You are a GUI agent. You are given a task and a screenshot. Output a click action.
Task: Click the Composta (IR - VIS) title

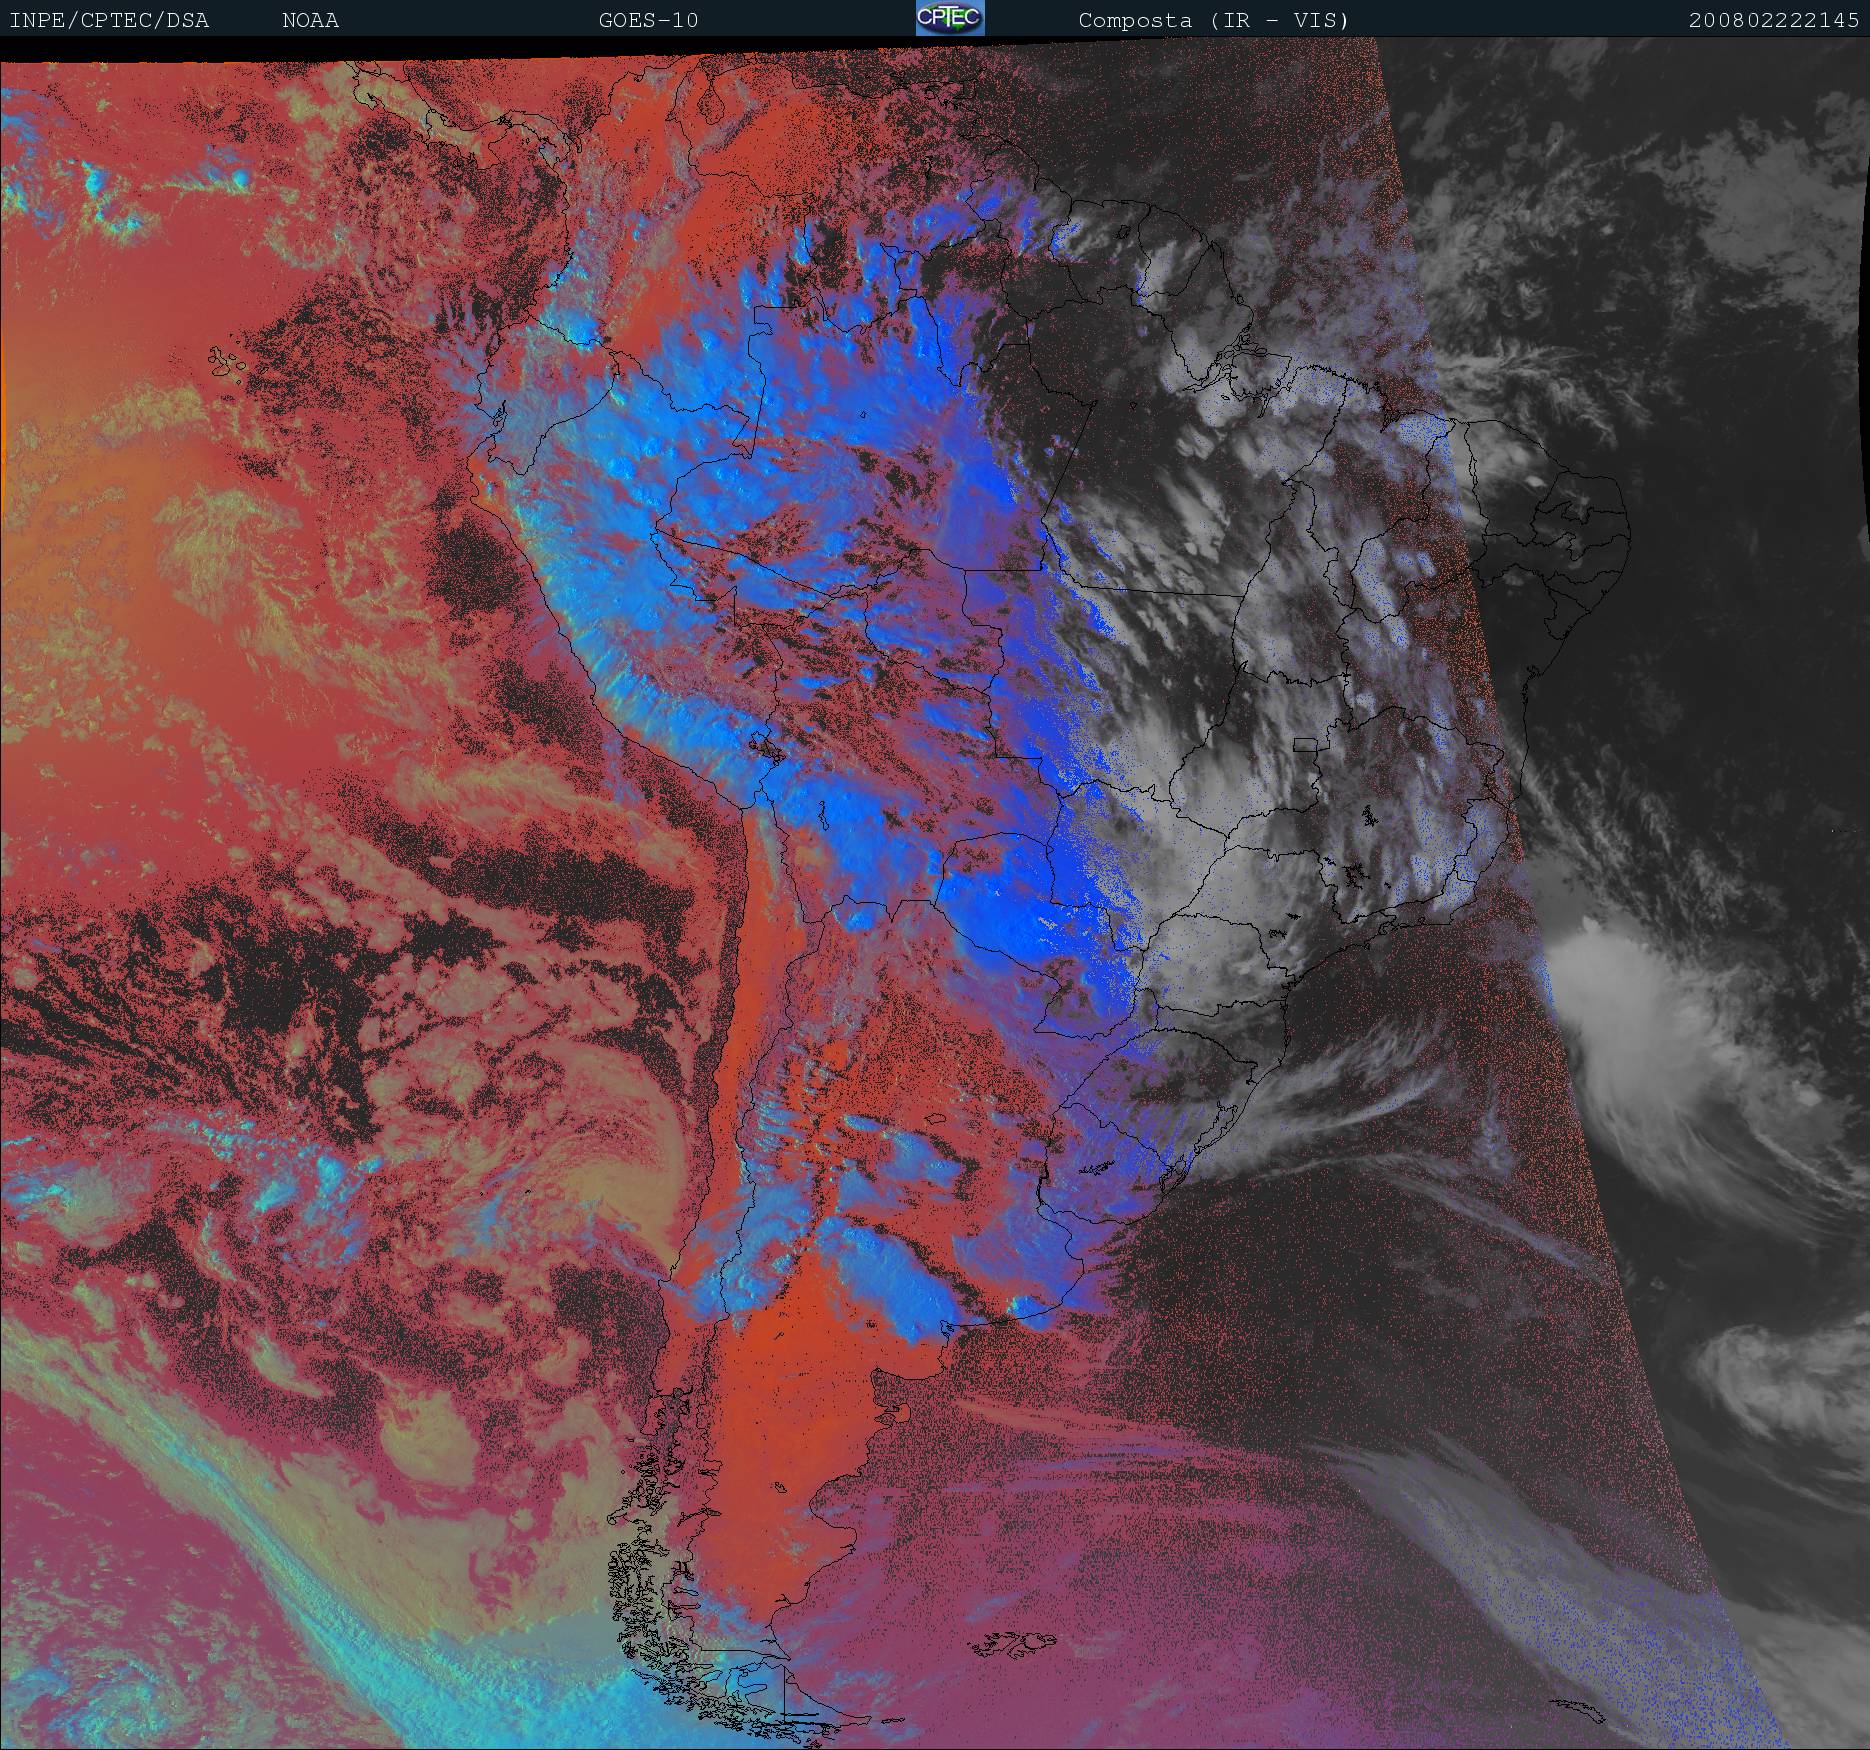(1213, 20)
